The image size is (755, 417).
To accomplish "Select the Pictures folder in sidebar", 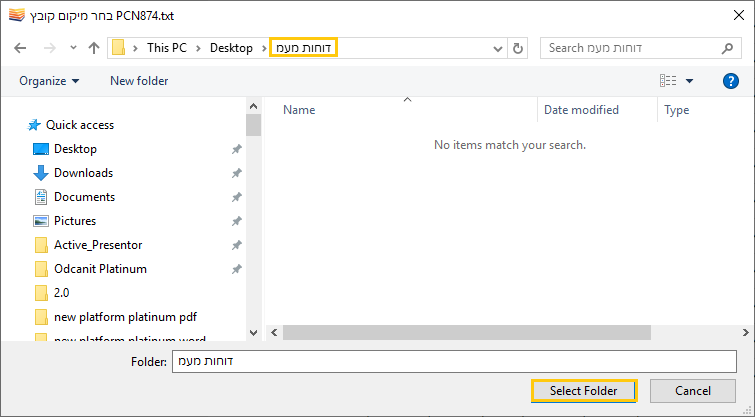I will [75, 221].
